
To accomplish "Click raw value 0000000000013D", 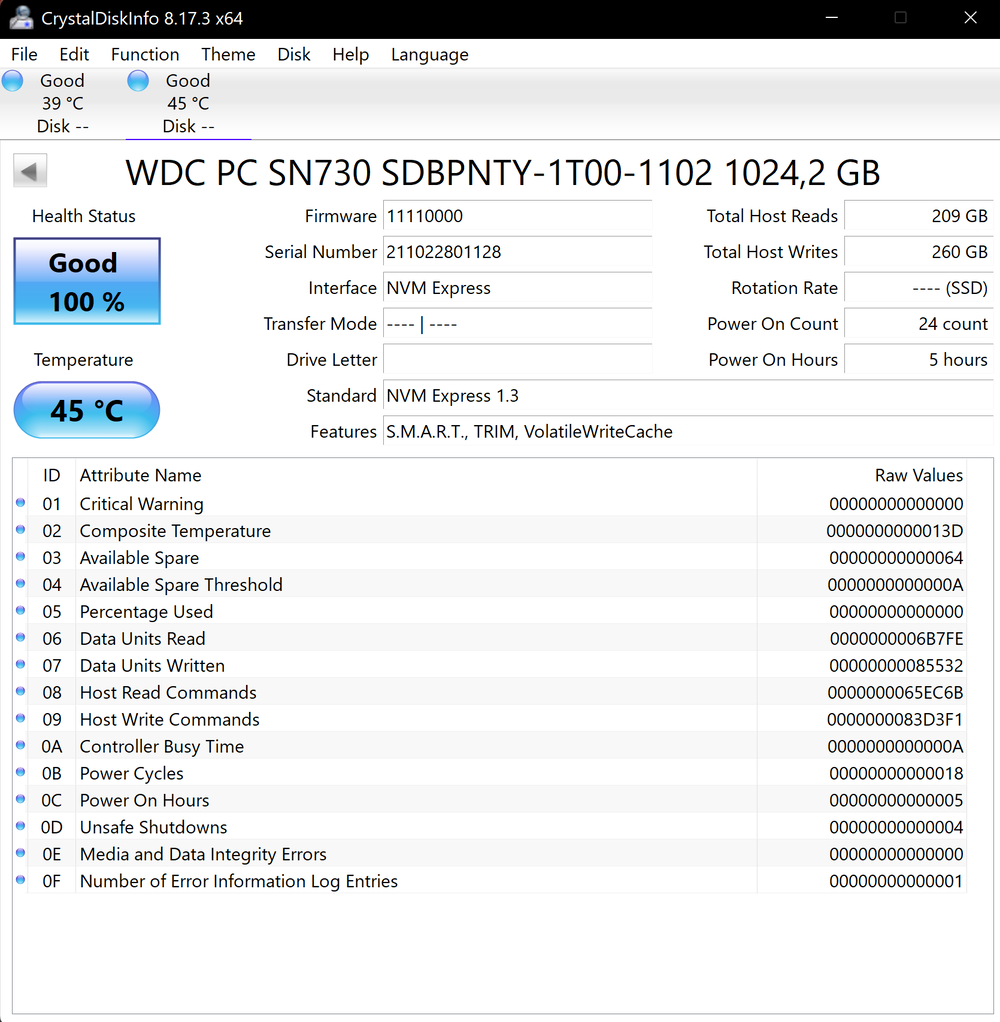I will click(894, 531).
